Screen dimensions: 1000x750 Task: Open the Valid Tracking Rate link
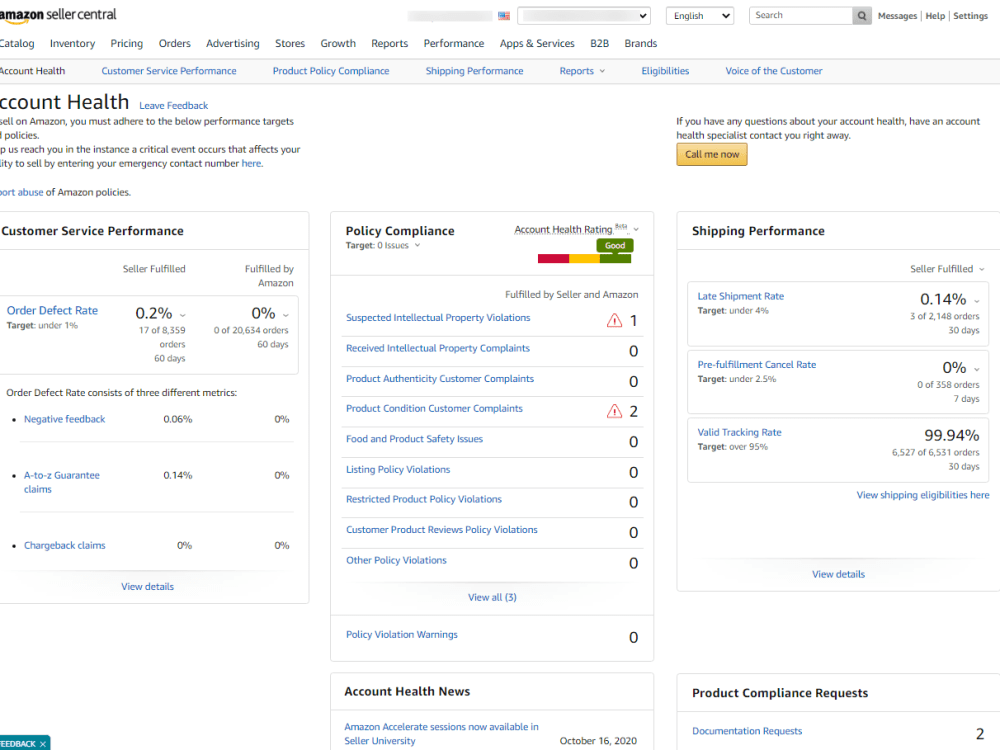click(739, 432)
